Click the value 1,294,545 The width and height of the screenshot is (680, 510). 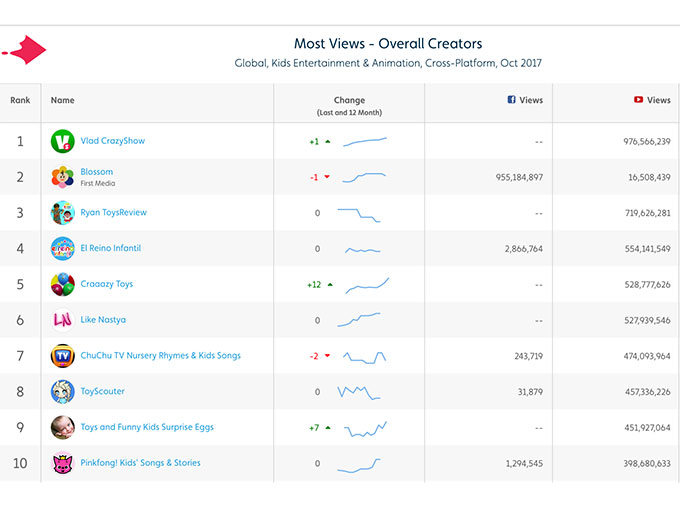coord(524,464)
